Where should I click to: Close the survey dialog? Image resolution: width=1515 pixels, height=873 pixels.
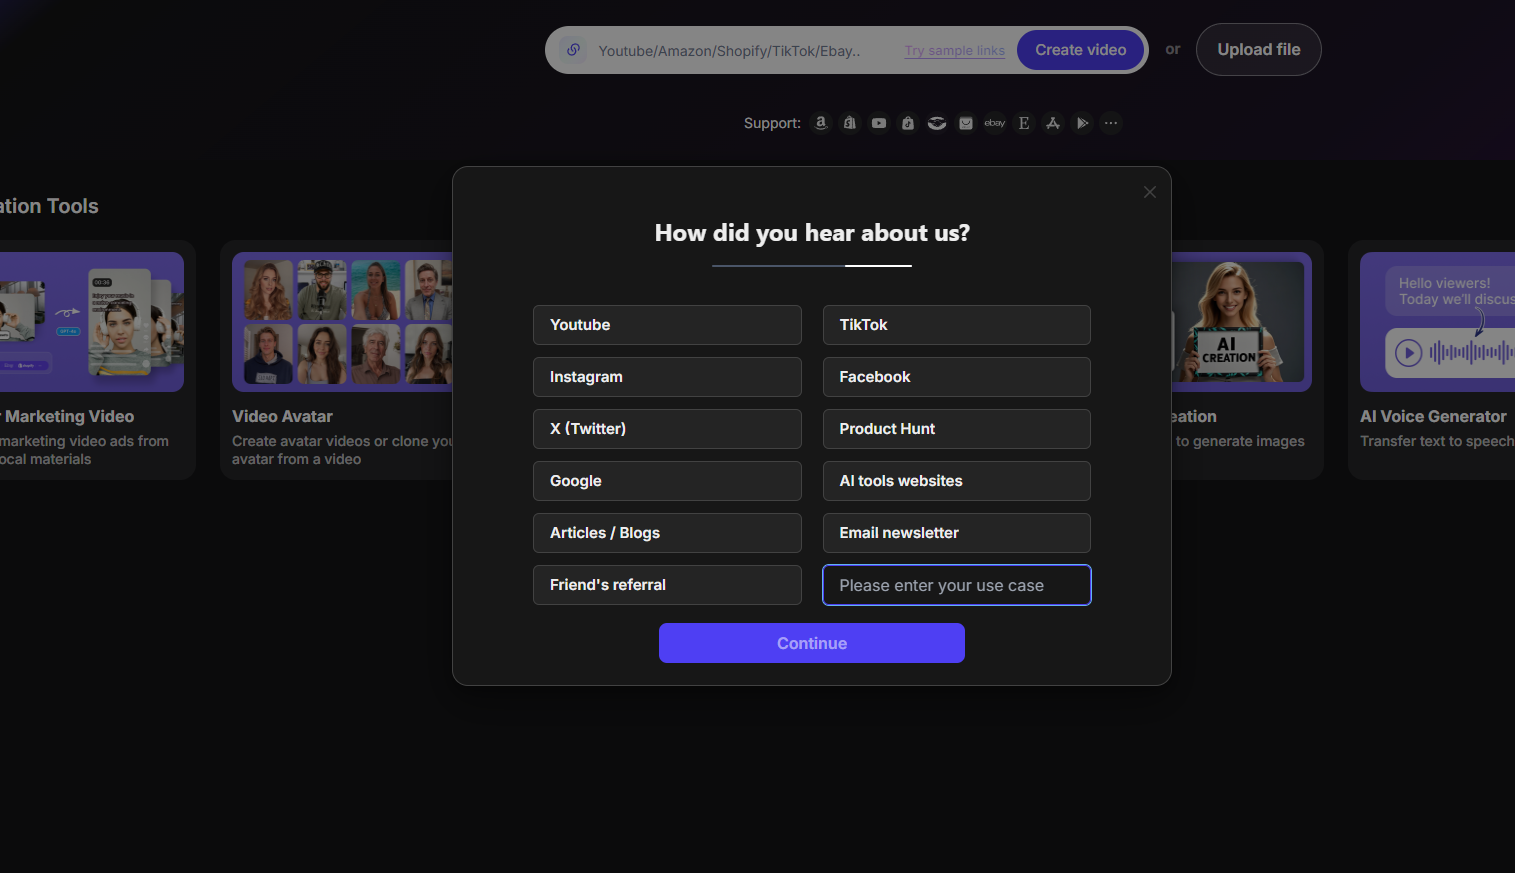click(x=1150, y=192)
